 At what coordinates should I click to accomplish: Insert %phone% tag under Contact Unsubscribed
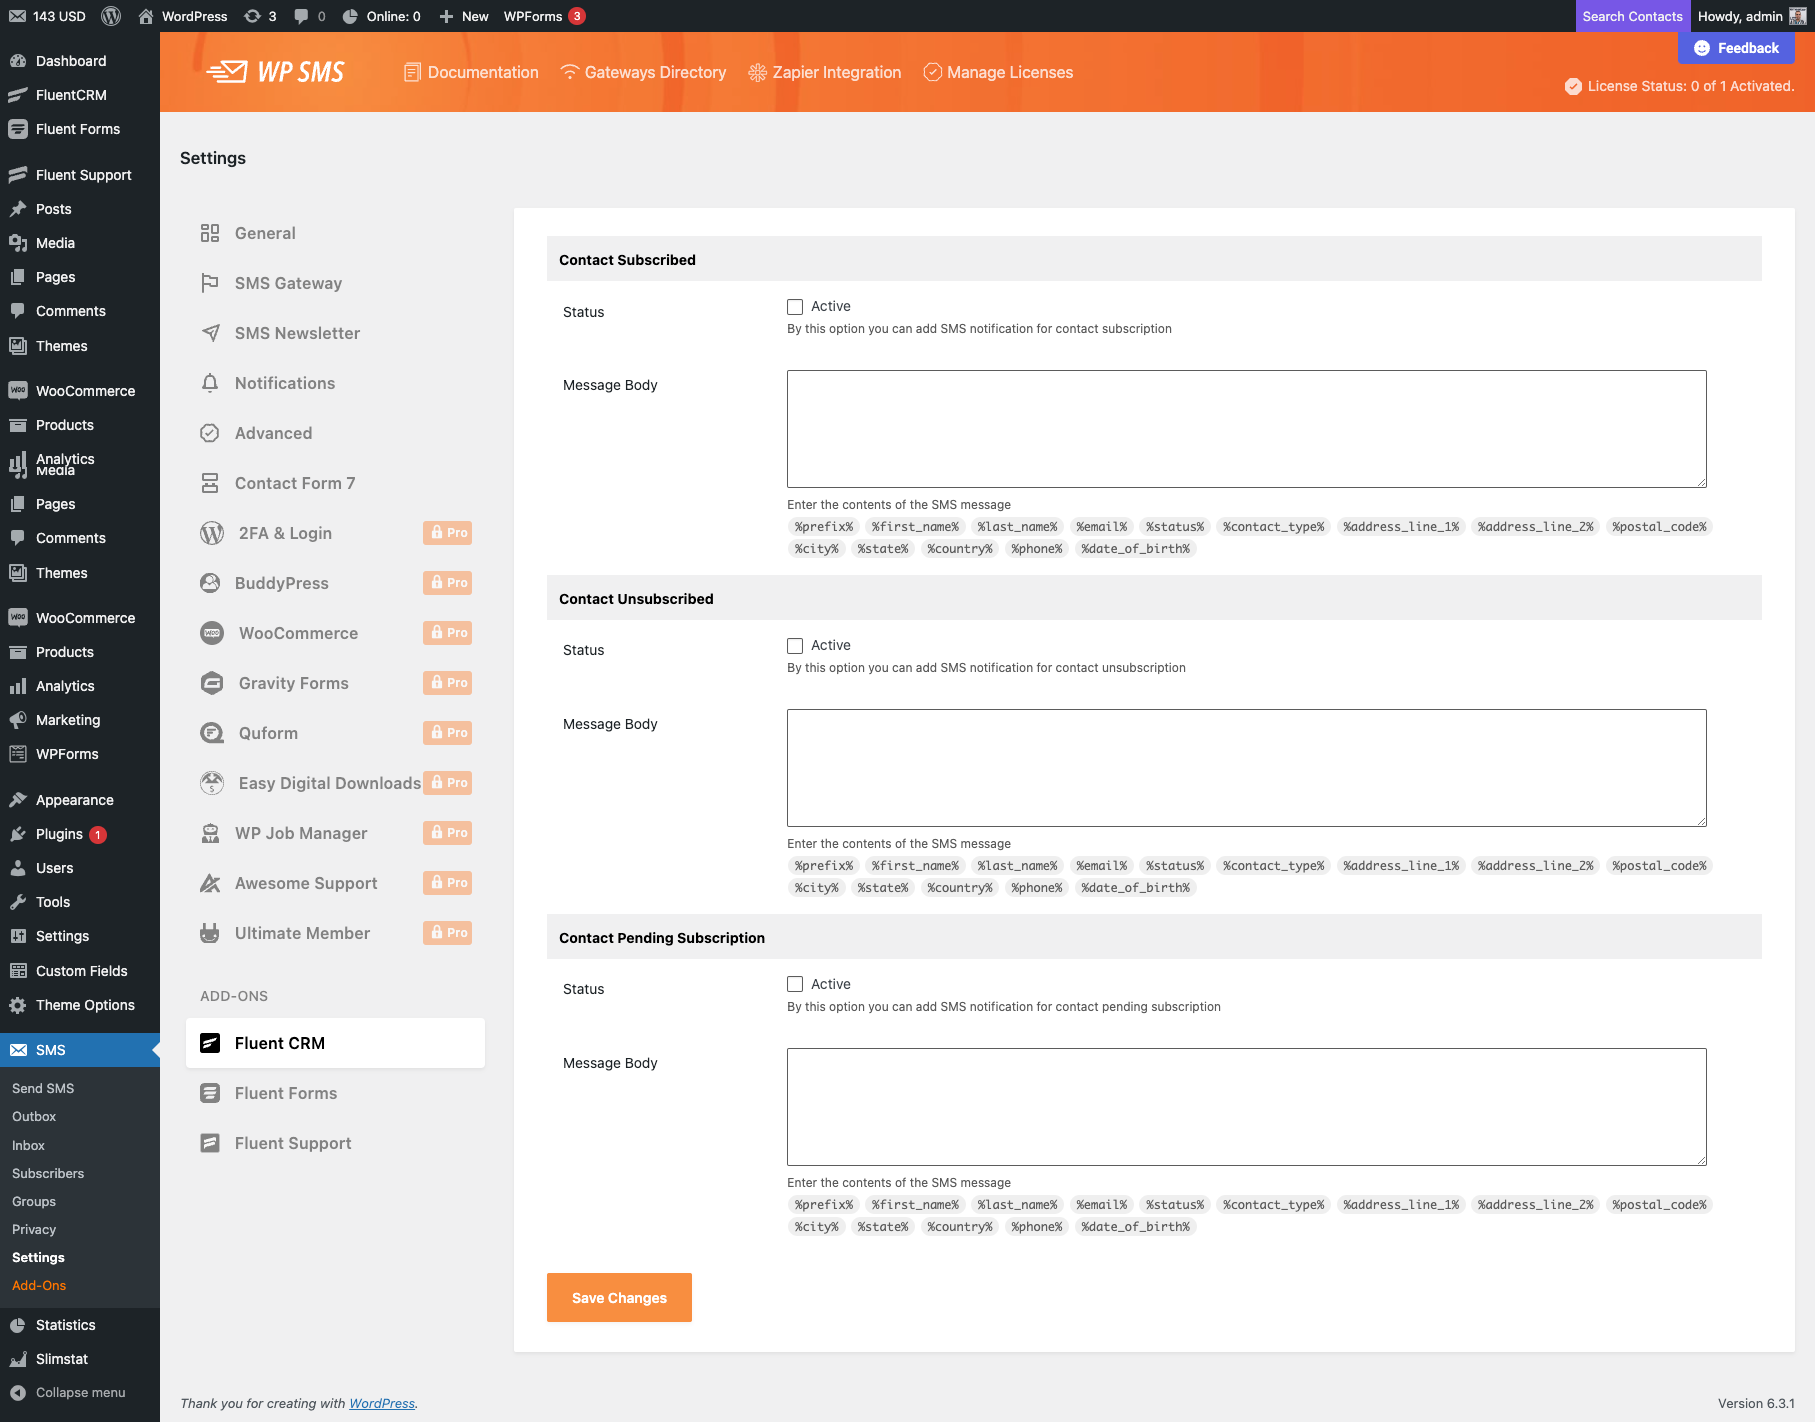tap(1036, 888)
